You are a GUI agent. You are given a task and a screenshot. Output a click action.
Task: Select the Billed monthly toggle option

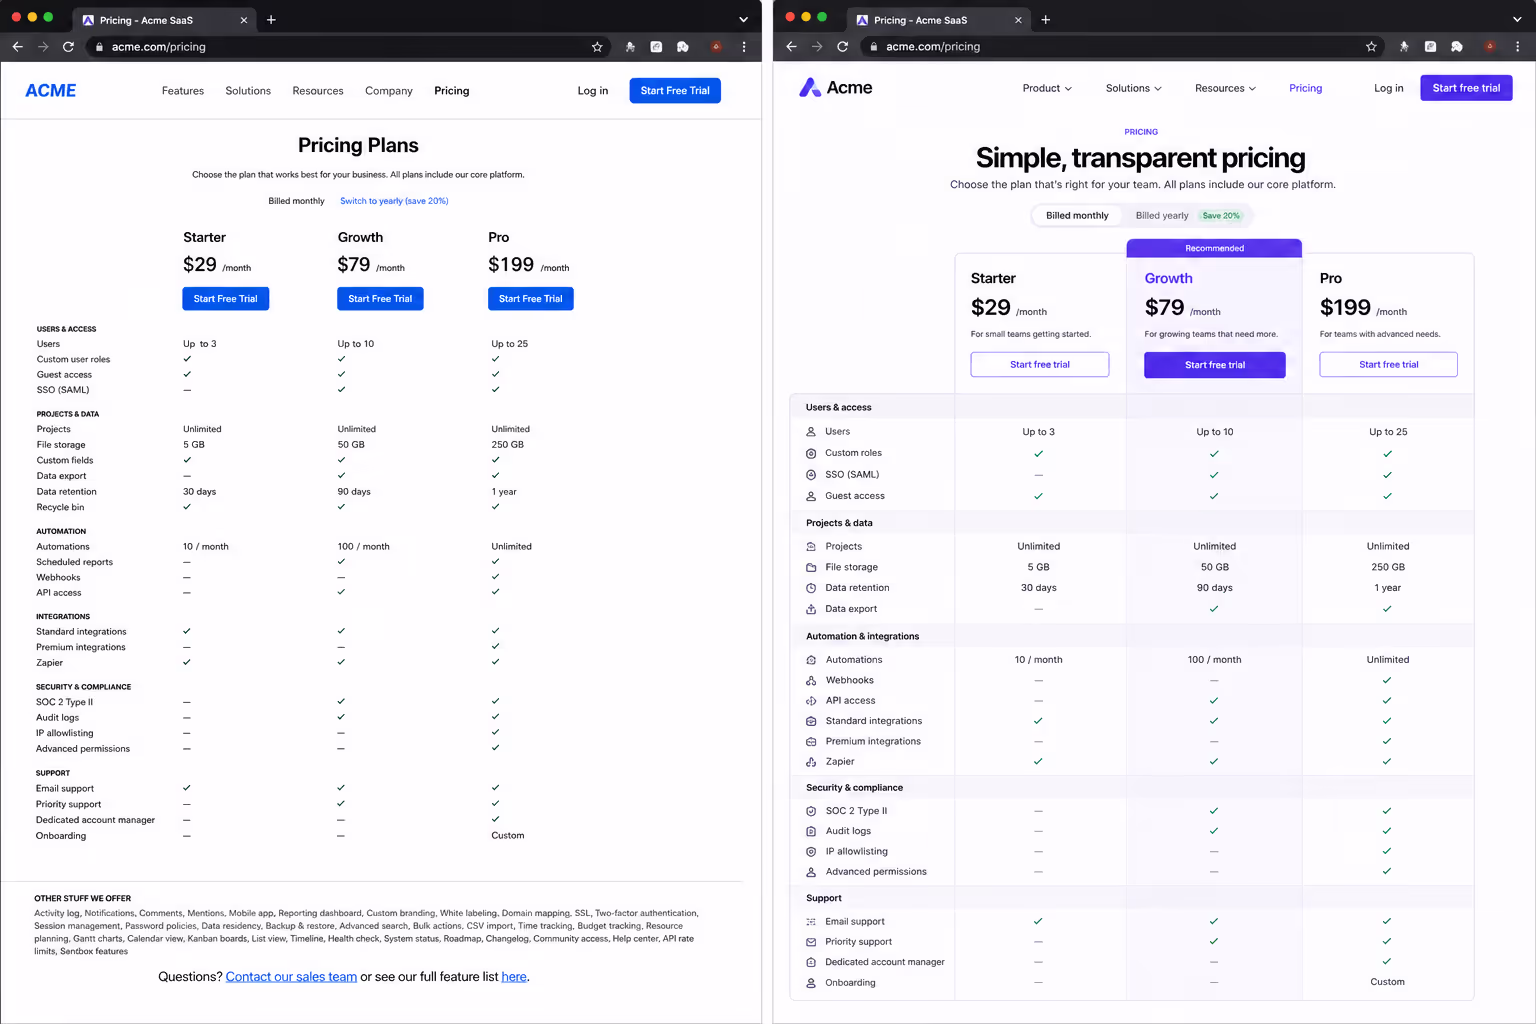1077,215
